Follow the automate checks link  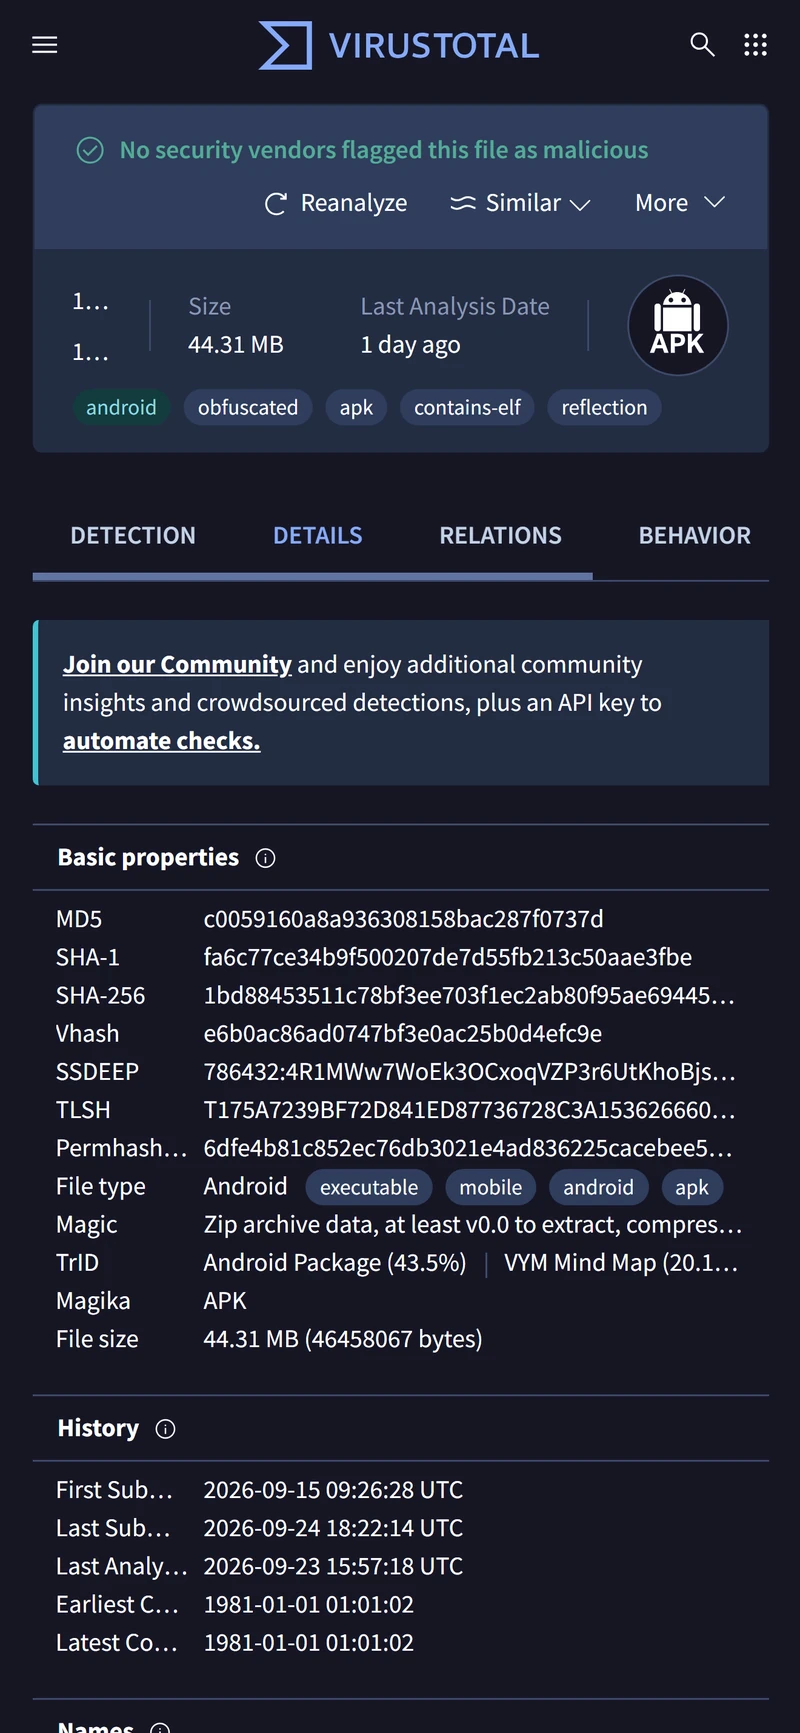[x=161, y=741]
